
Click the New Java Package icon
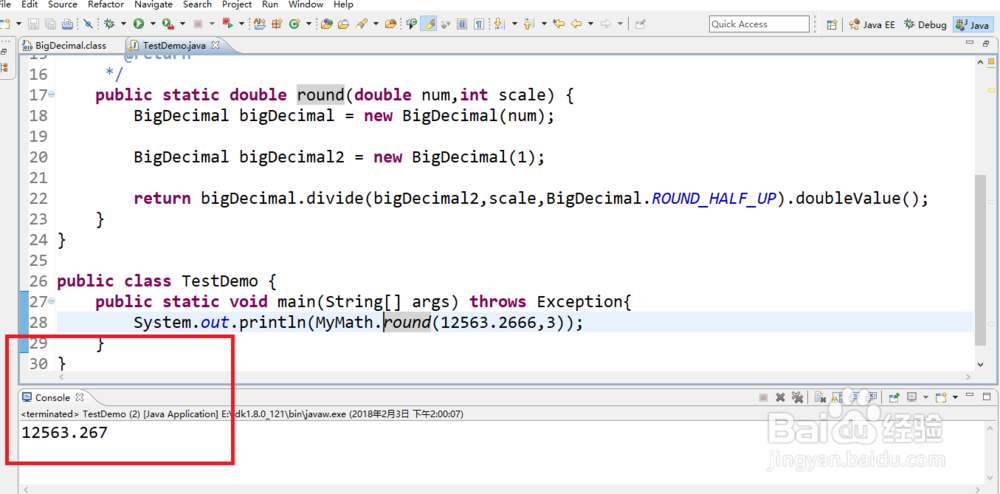pyautogui.click(x=277, y=24)
